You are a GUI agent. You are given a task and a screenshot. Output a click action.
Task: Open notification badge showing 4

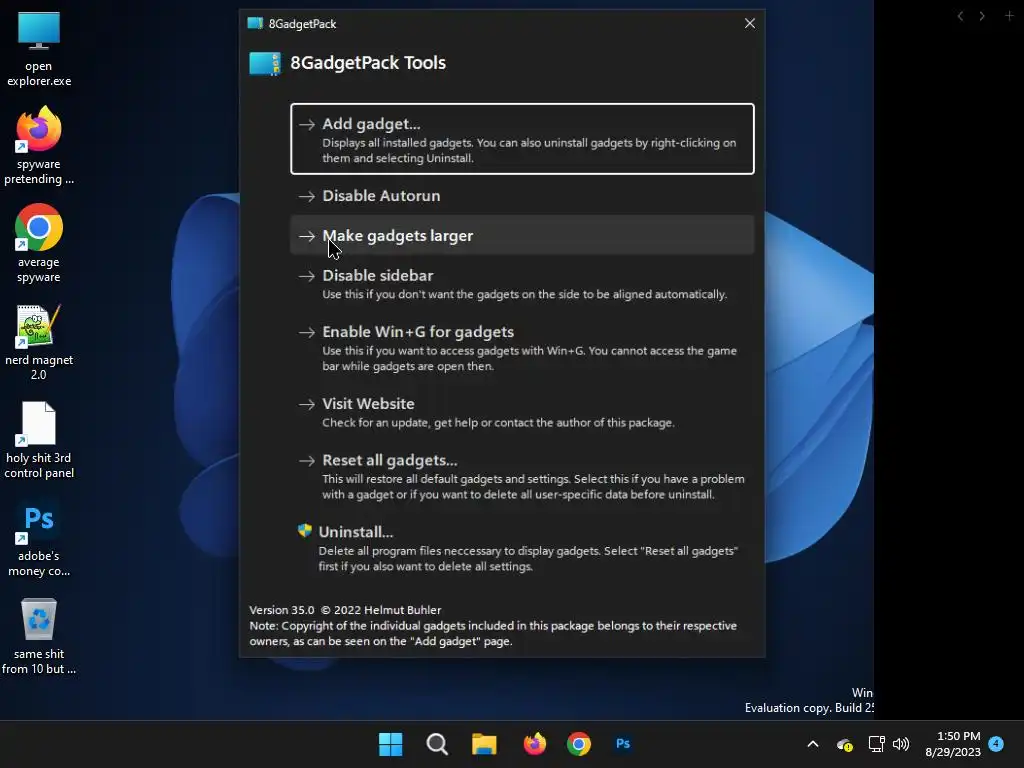[996, 743]
